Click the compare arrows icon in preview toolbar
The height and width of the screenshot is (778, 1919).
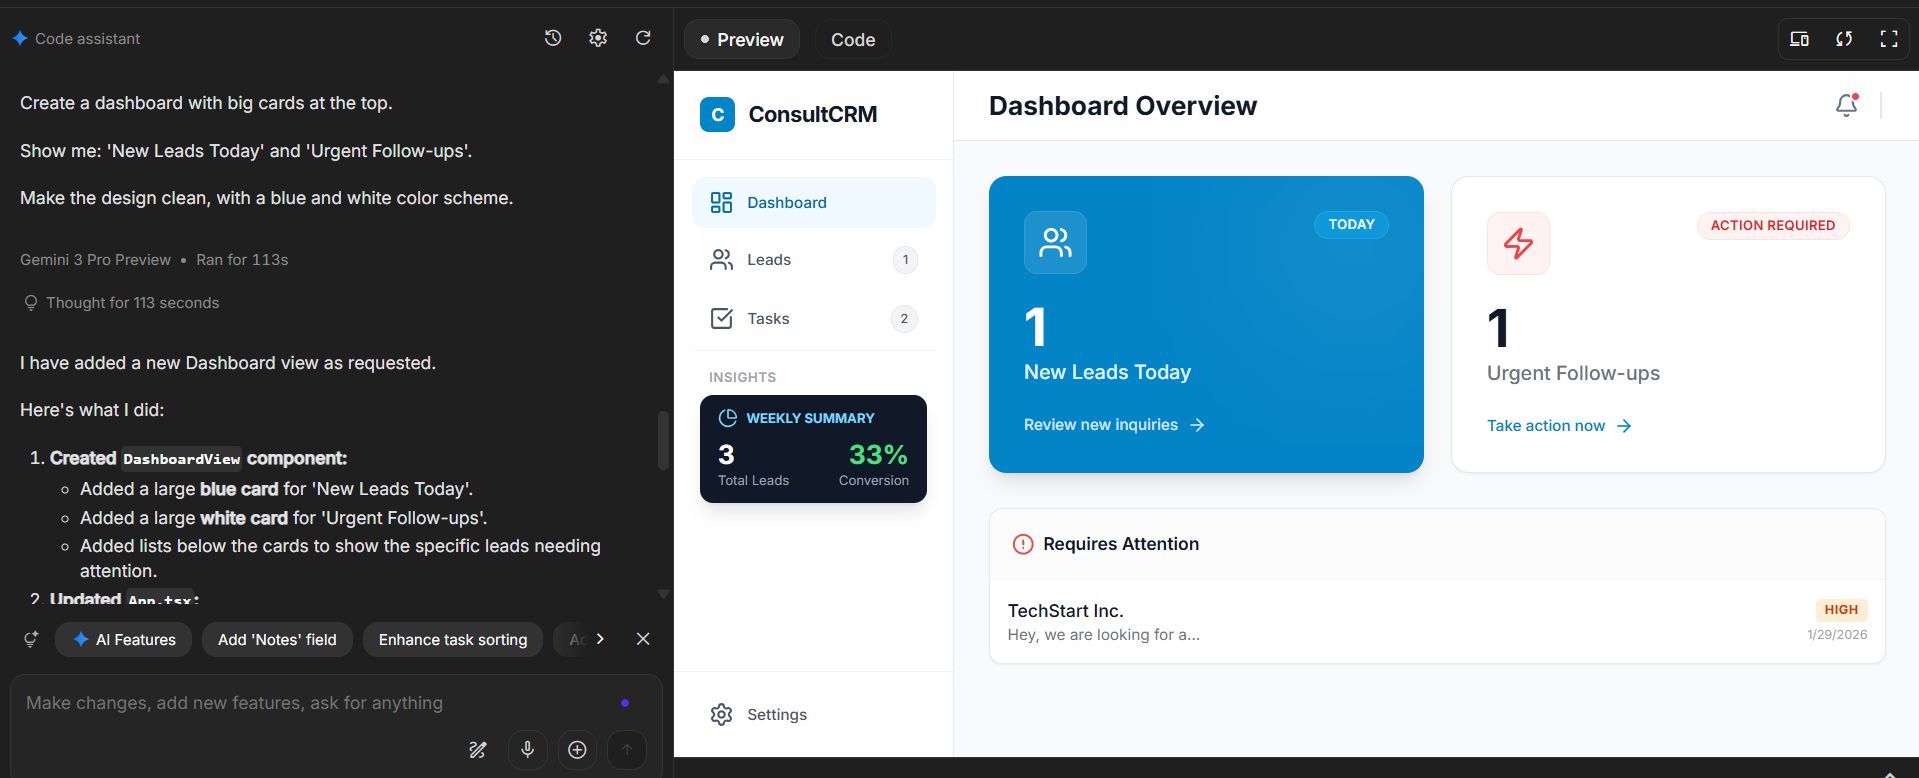[x=1844, y=39]
